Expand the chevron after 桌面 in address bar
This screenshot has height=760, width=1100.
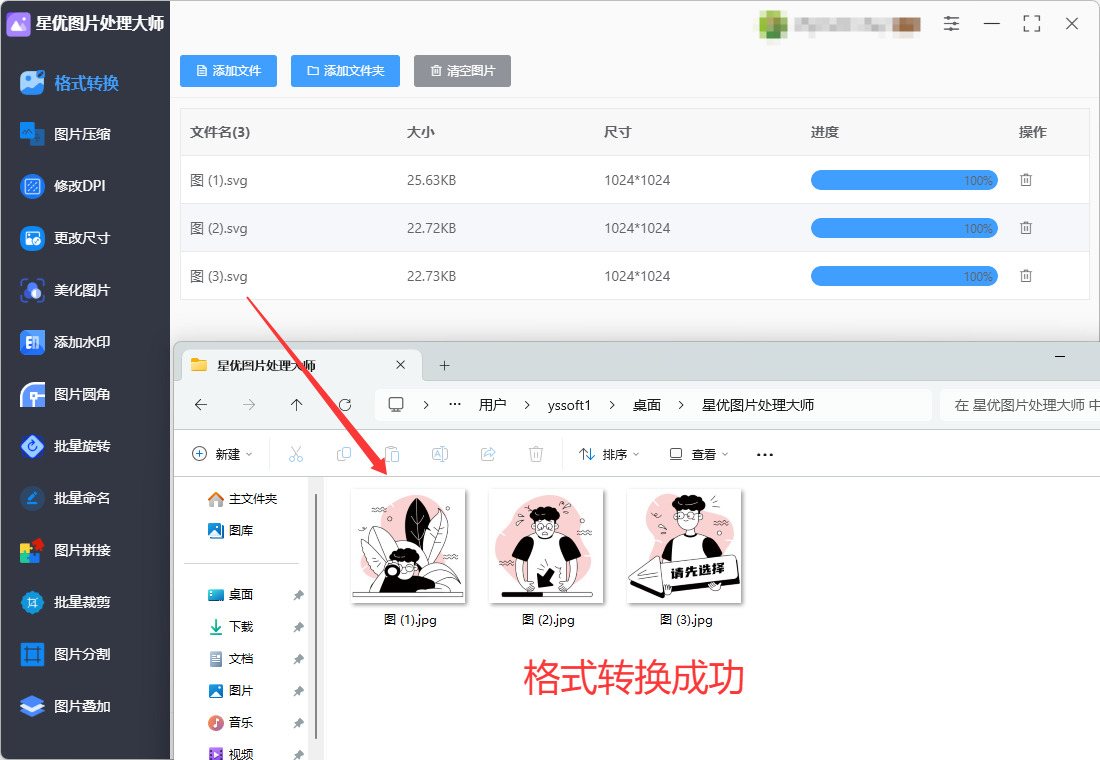tap(680, 405)
